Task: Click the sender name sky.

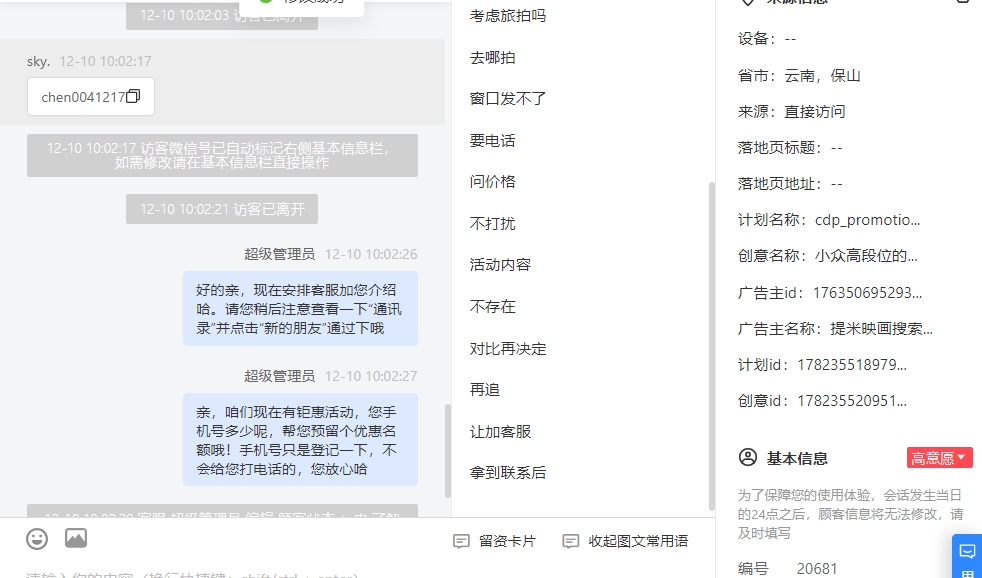Action: tap(38, 61)
